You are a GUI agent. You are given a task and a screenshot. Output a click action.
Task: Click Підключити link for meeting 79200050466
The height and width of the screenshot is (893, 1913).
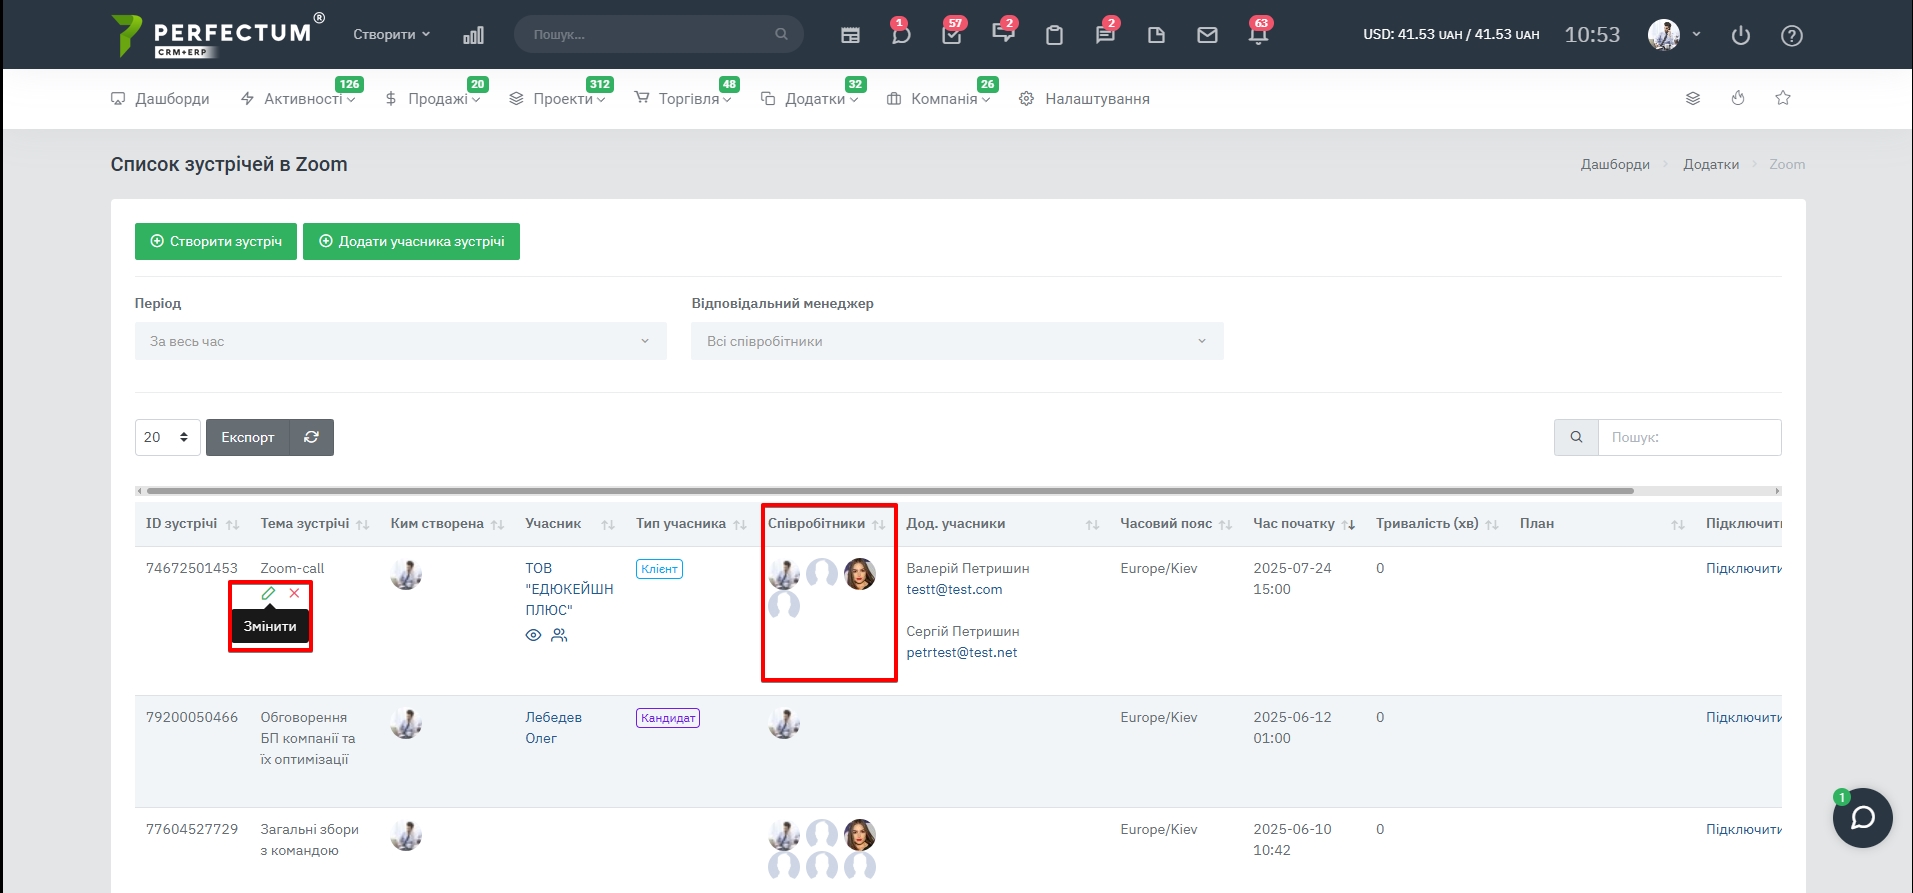coord(1743,717)
